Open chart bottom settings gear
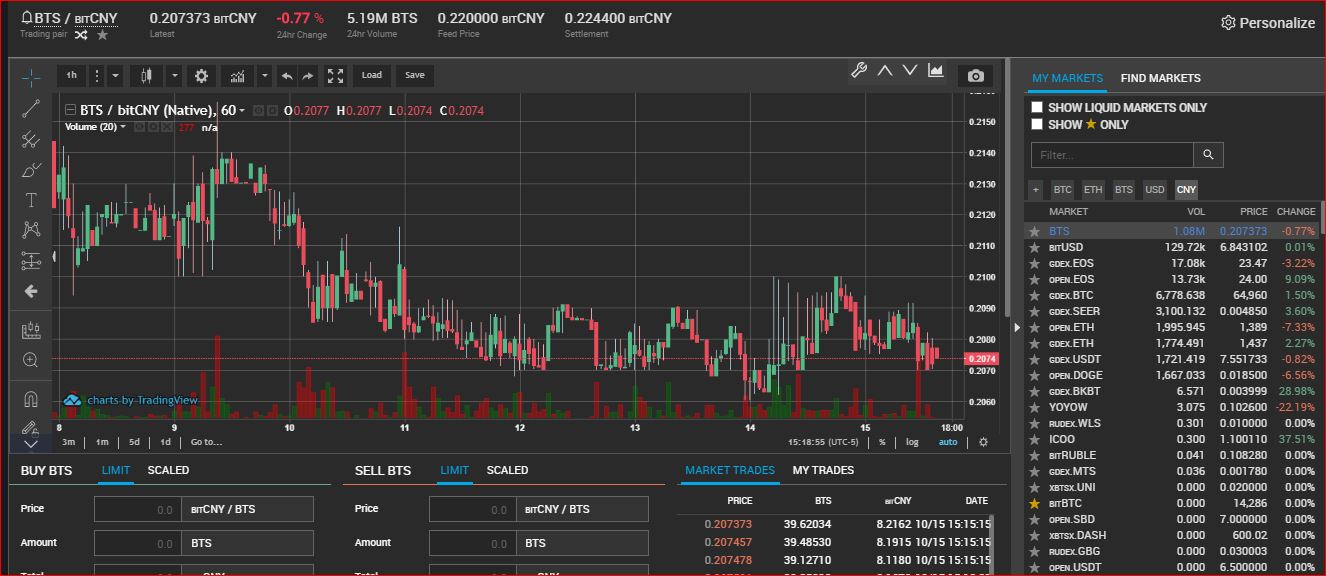1326x576 pixels. [x=983, y=442]
